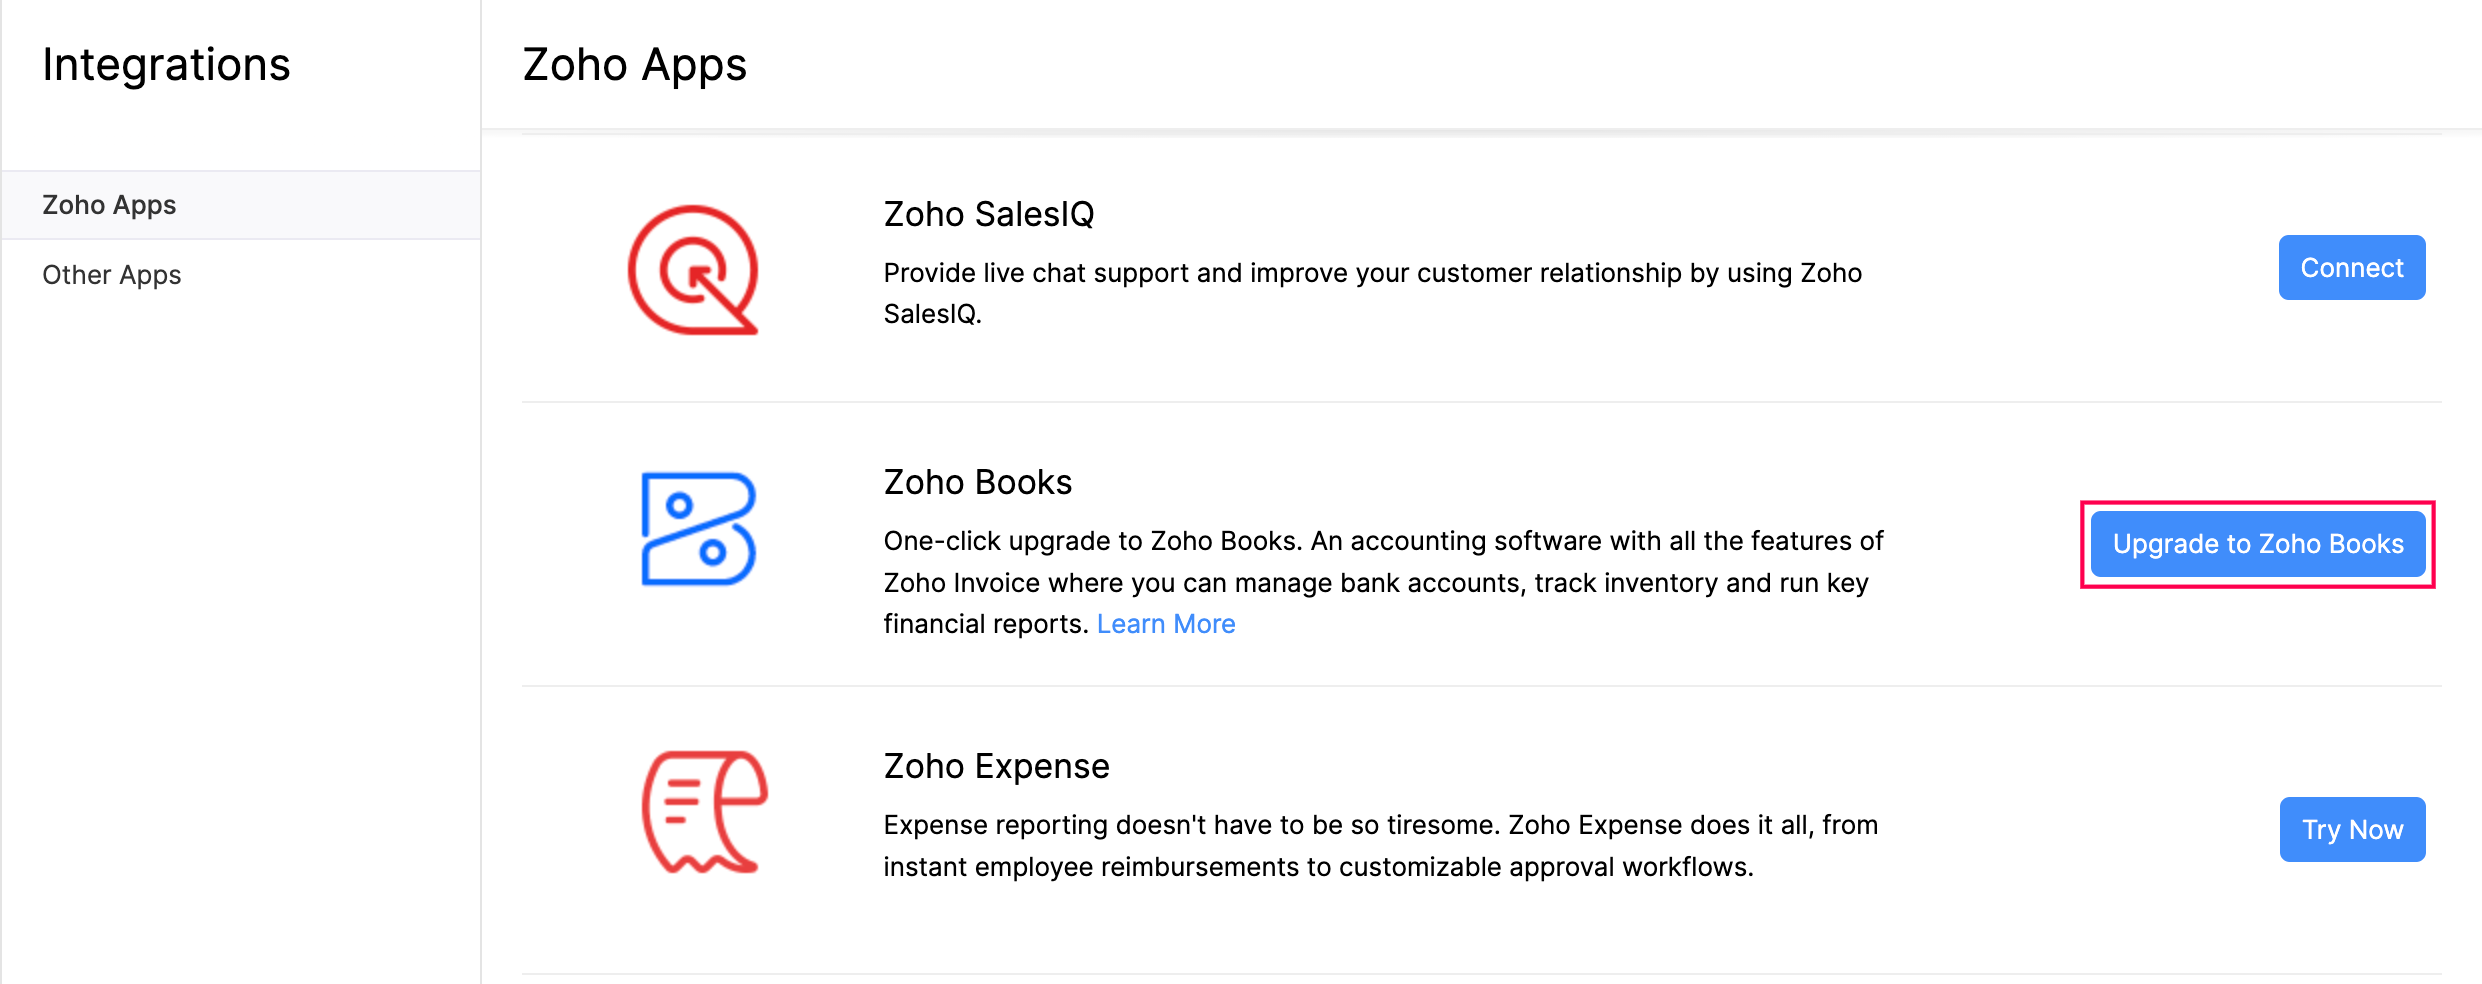2482x984 pixels.
Task: Click the Zoho Expense receipt icon
Action: click(704, 812)
